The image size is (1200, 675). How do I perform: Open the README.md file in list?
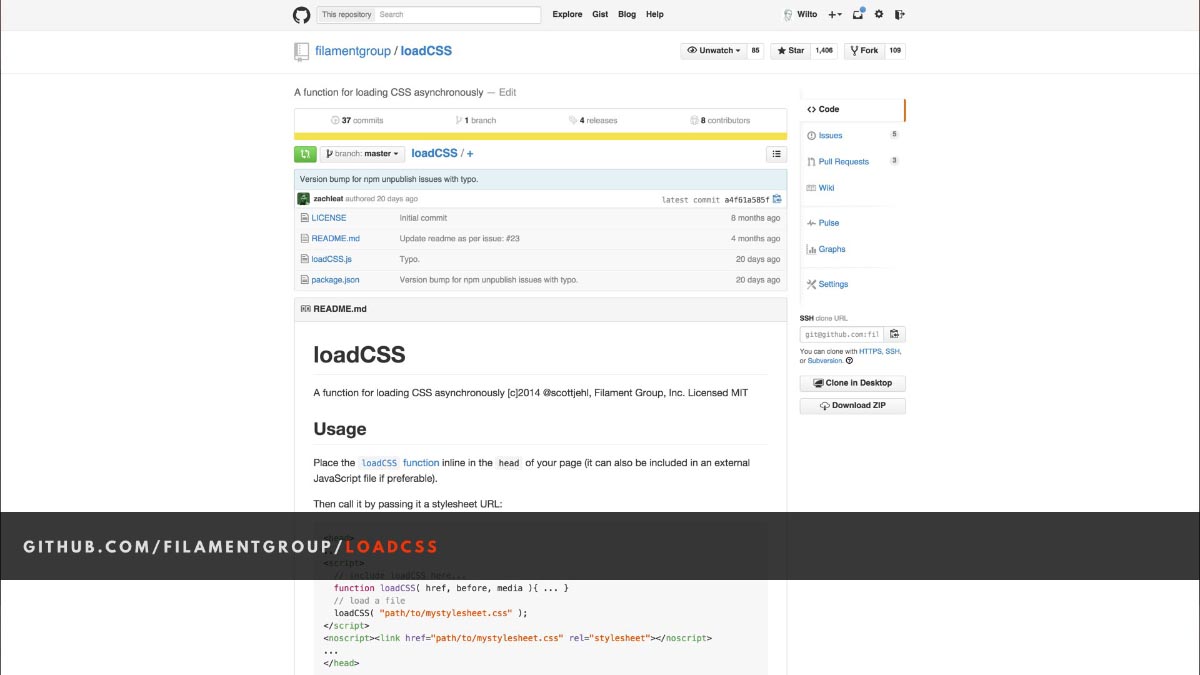pyautogui.click(x=335, y=239)
